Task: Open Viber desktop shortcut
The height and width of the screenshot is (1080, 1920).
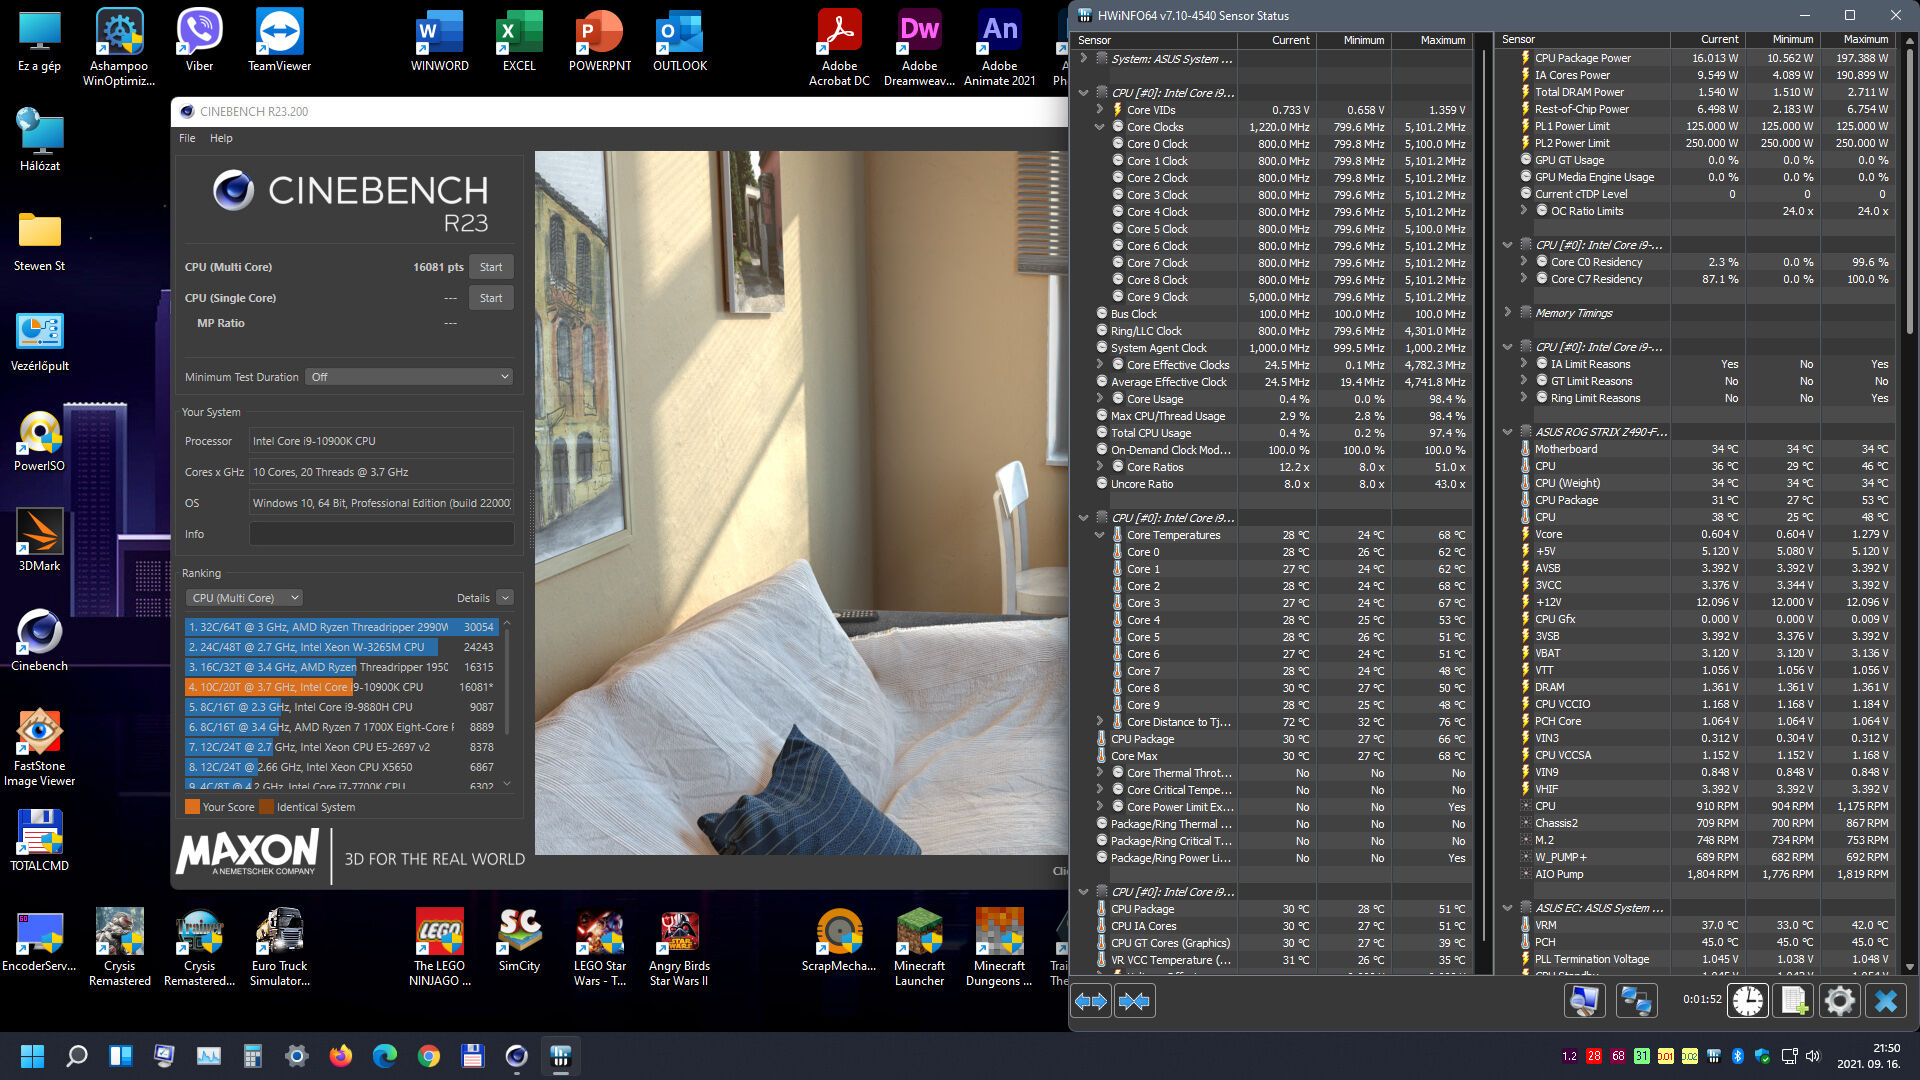Action: point(199,40)
